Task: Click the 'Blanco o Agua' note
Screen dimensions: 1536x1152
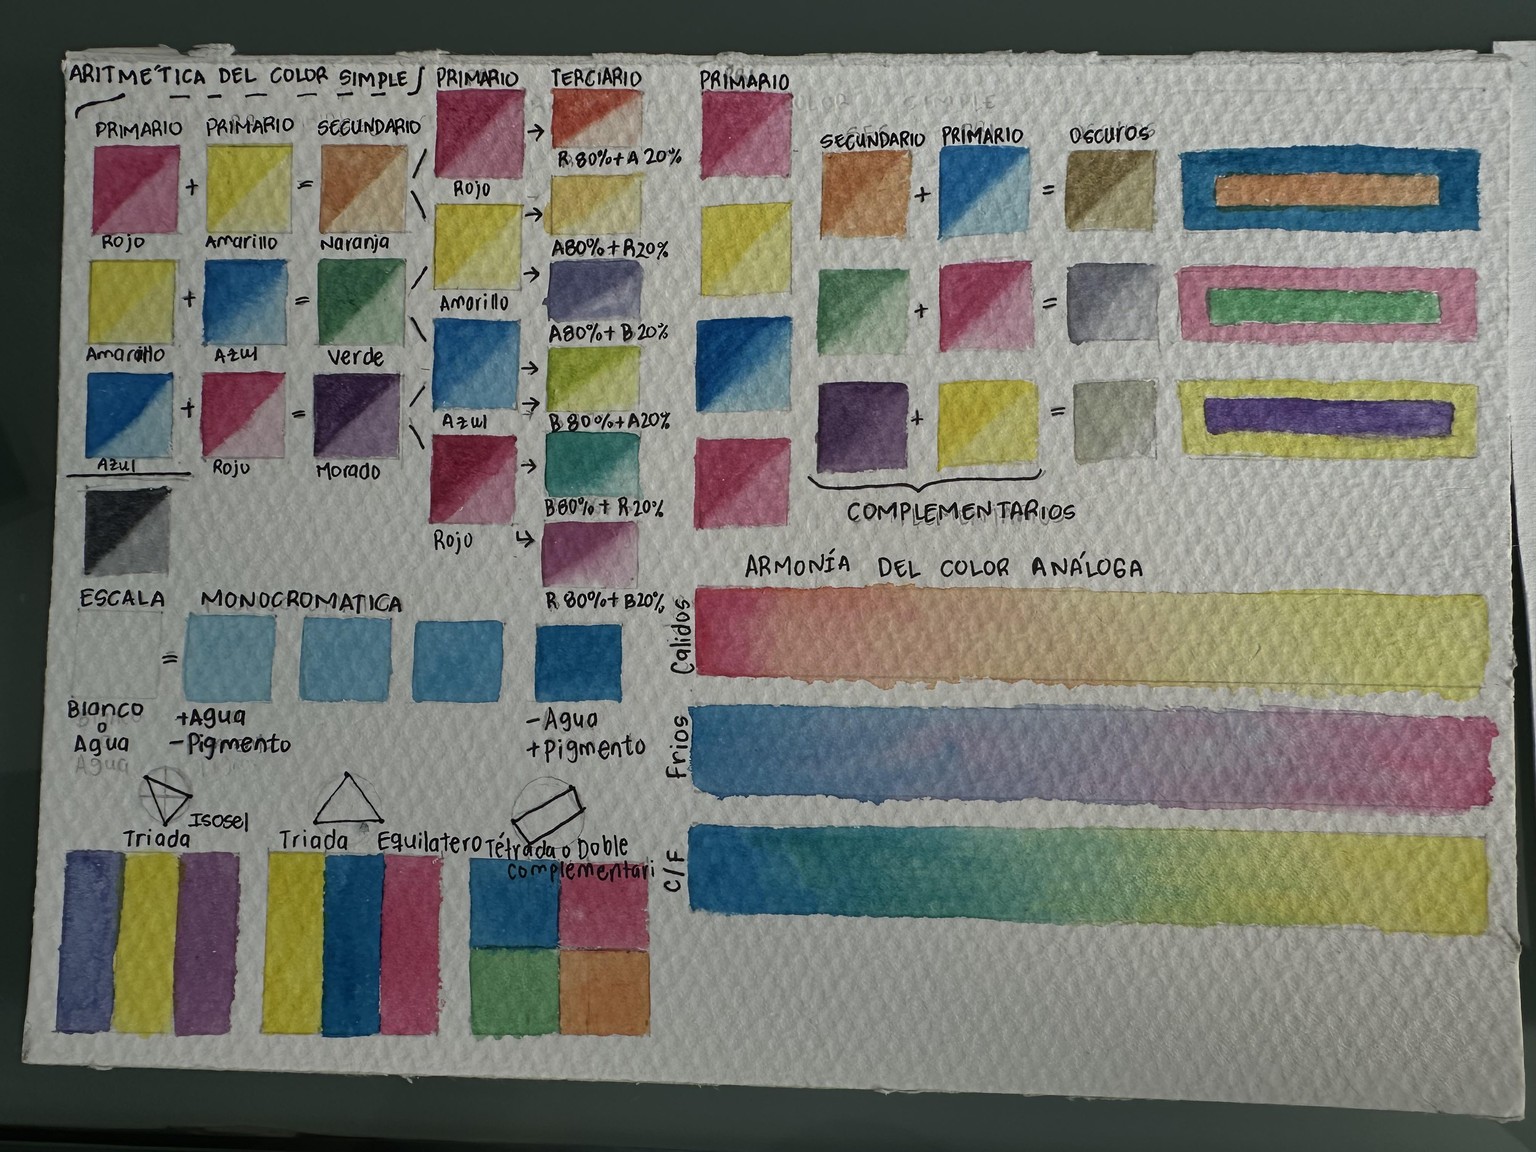Action: [105, 727]
